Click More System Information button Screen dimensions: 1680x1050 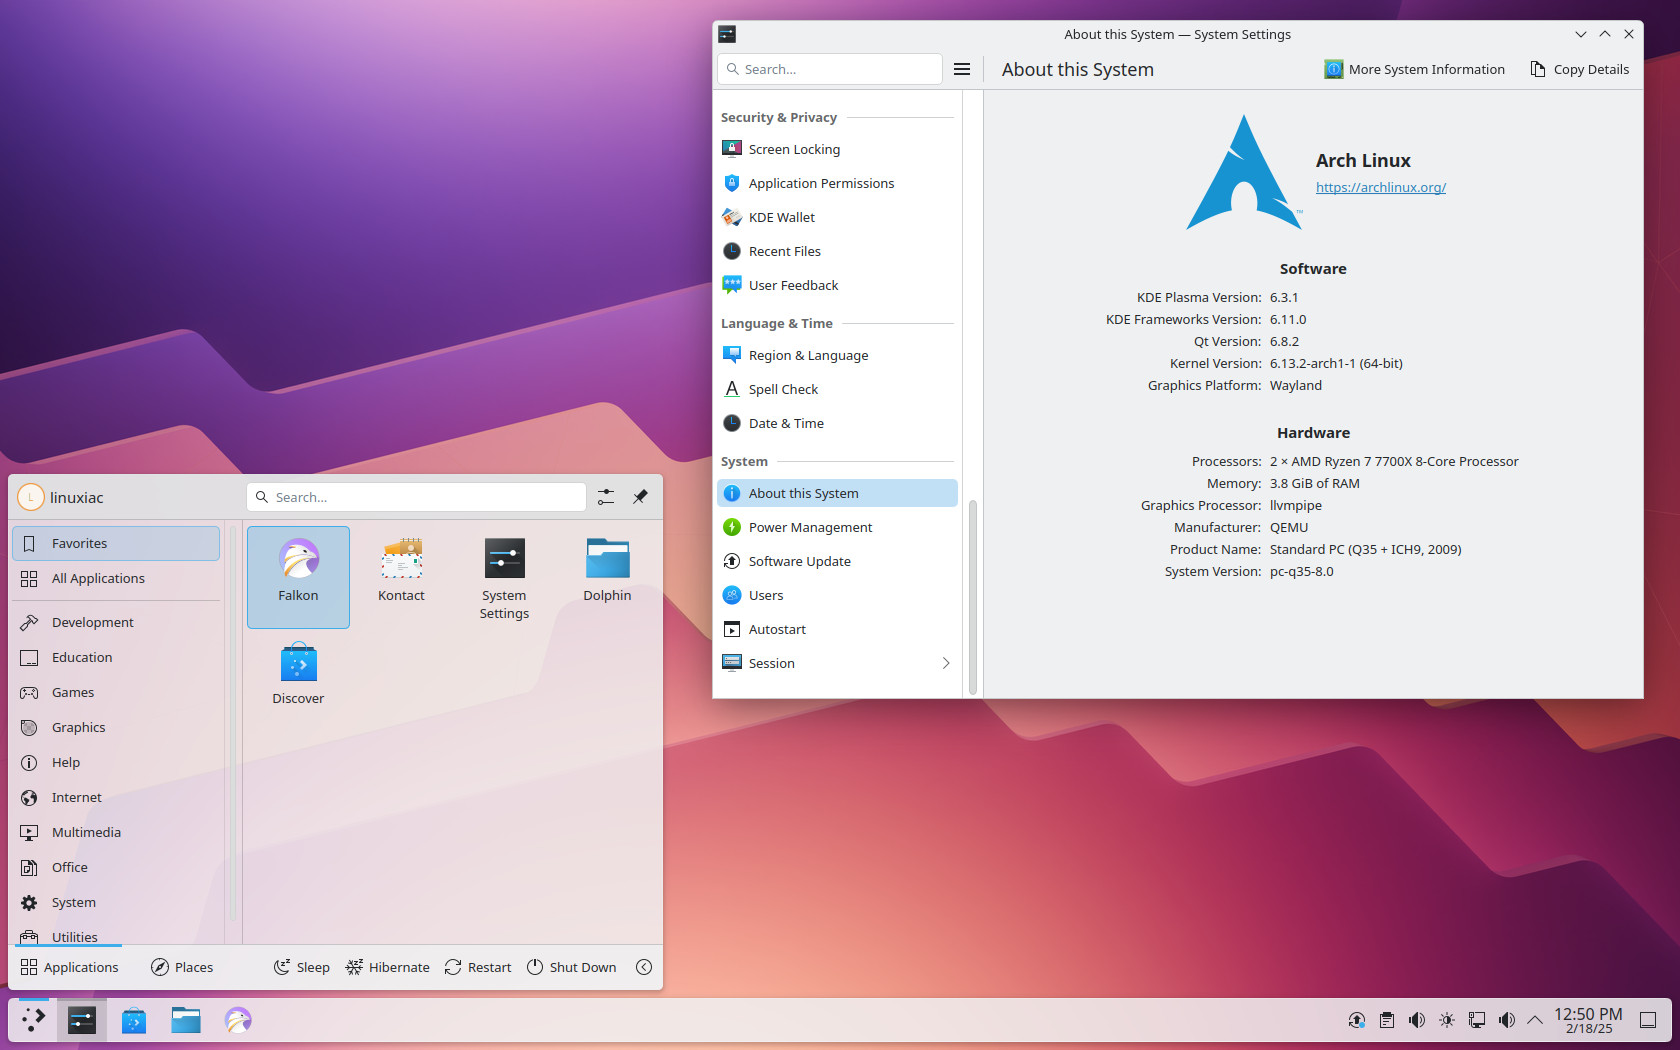(x=1414, y=69)
